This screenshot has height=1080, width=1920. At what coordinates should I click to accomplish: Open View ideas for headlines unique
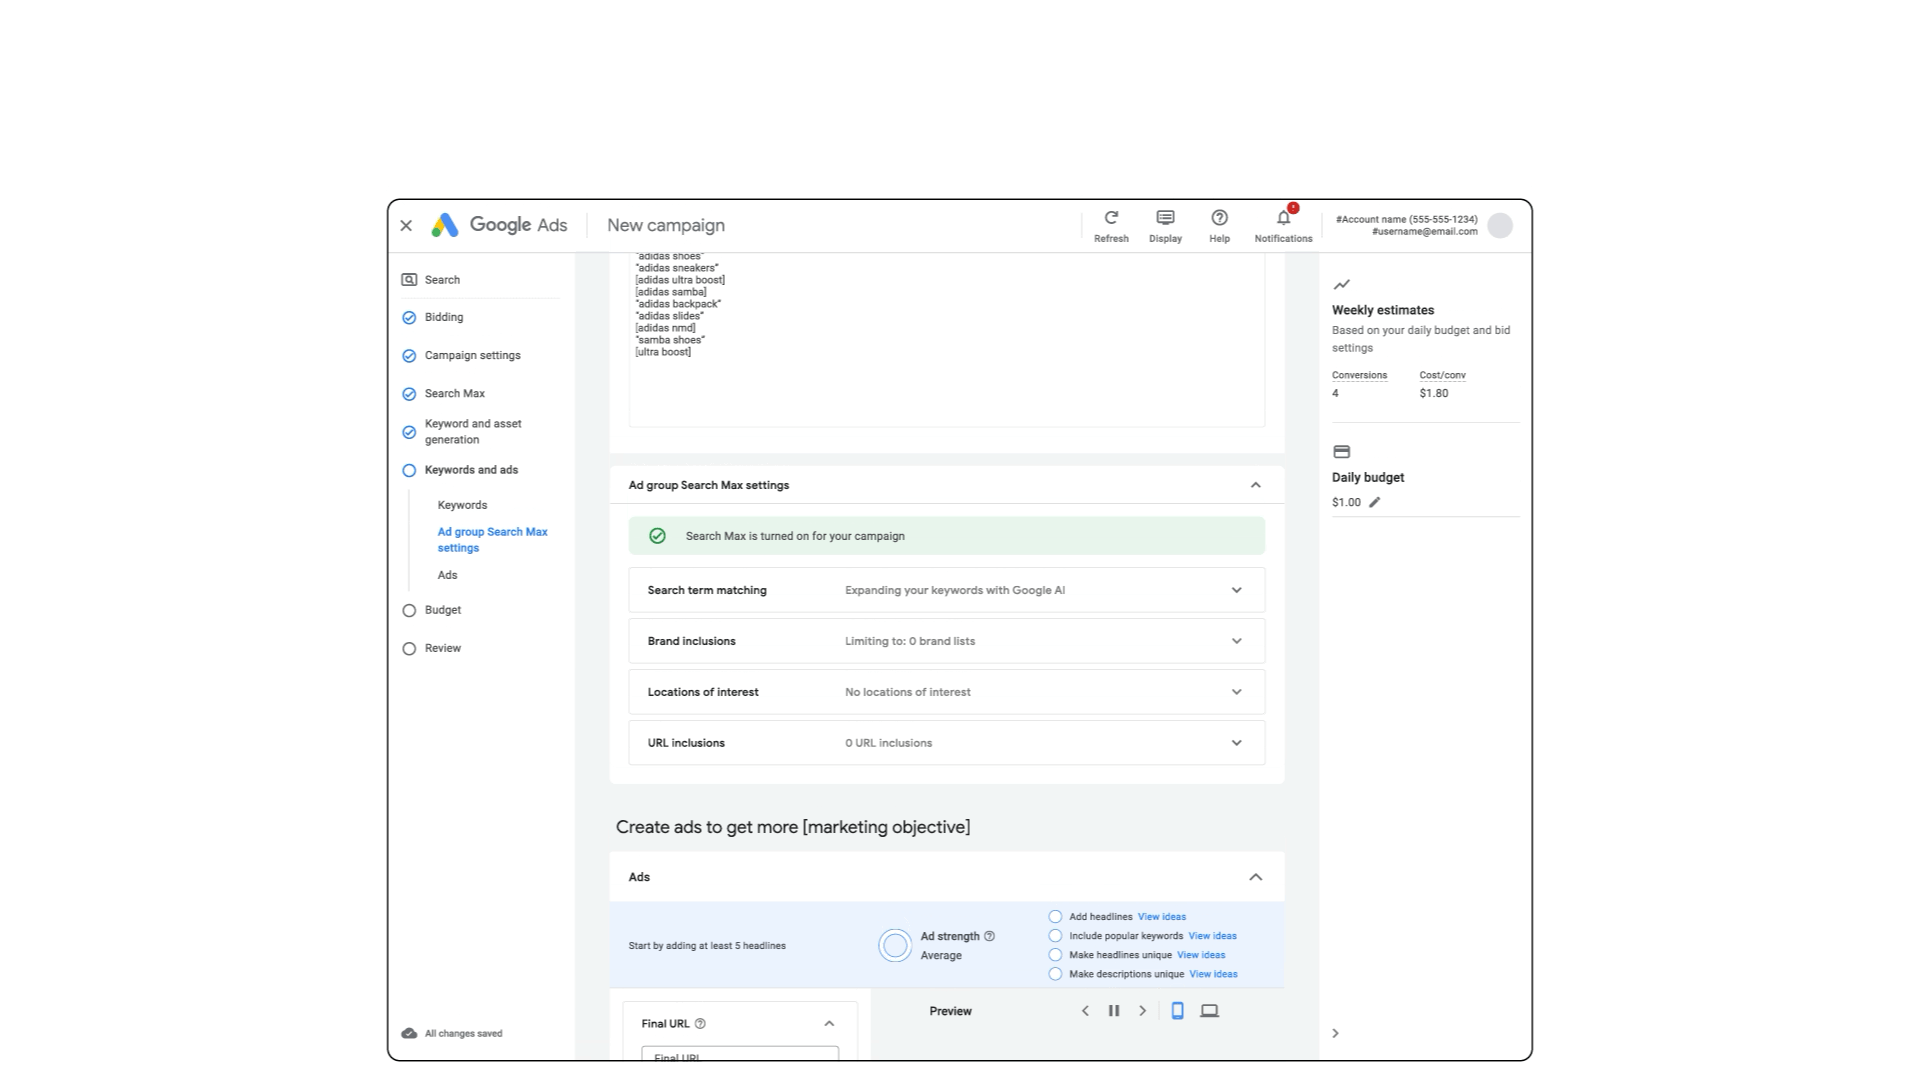tap(1201, 955)
